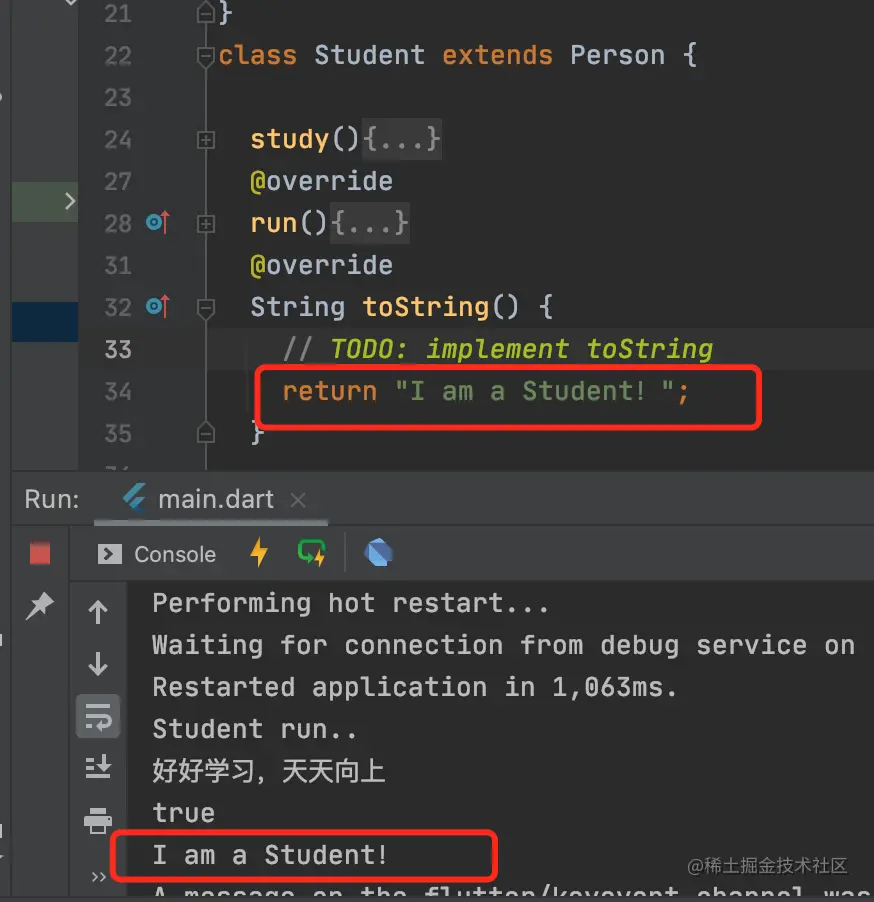Click the 'Student' class name on line 22
This screenshot has width=874, height=902.
click(x=369, y=56)
